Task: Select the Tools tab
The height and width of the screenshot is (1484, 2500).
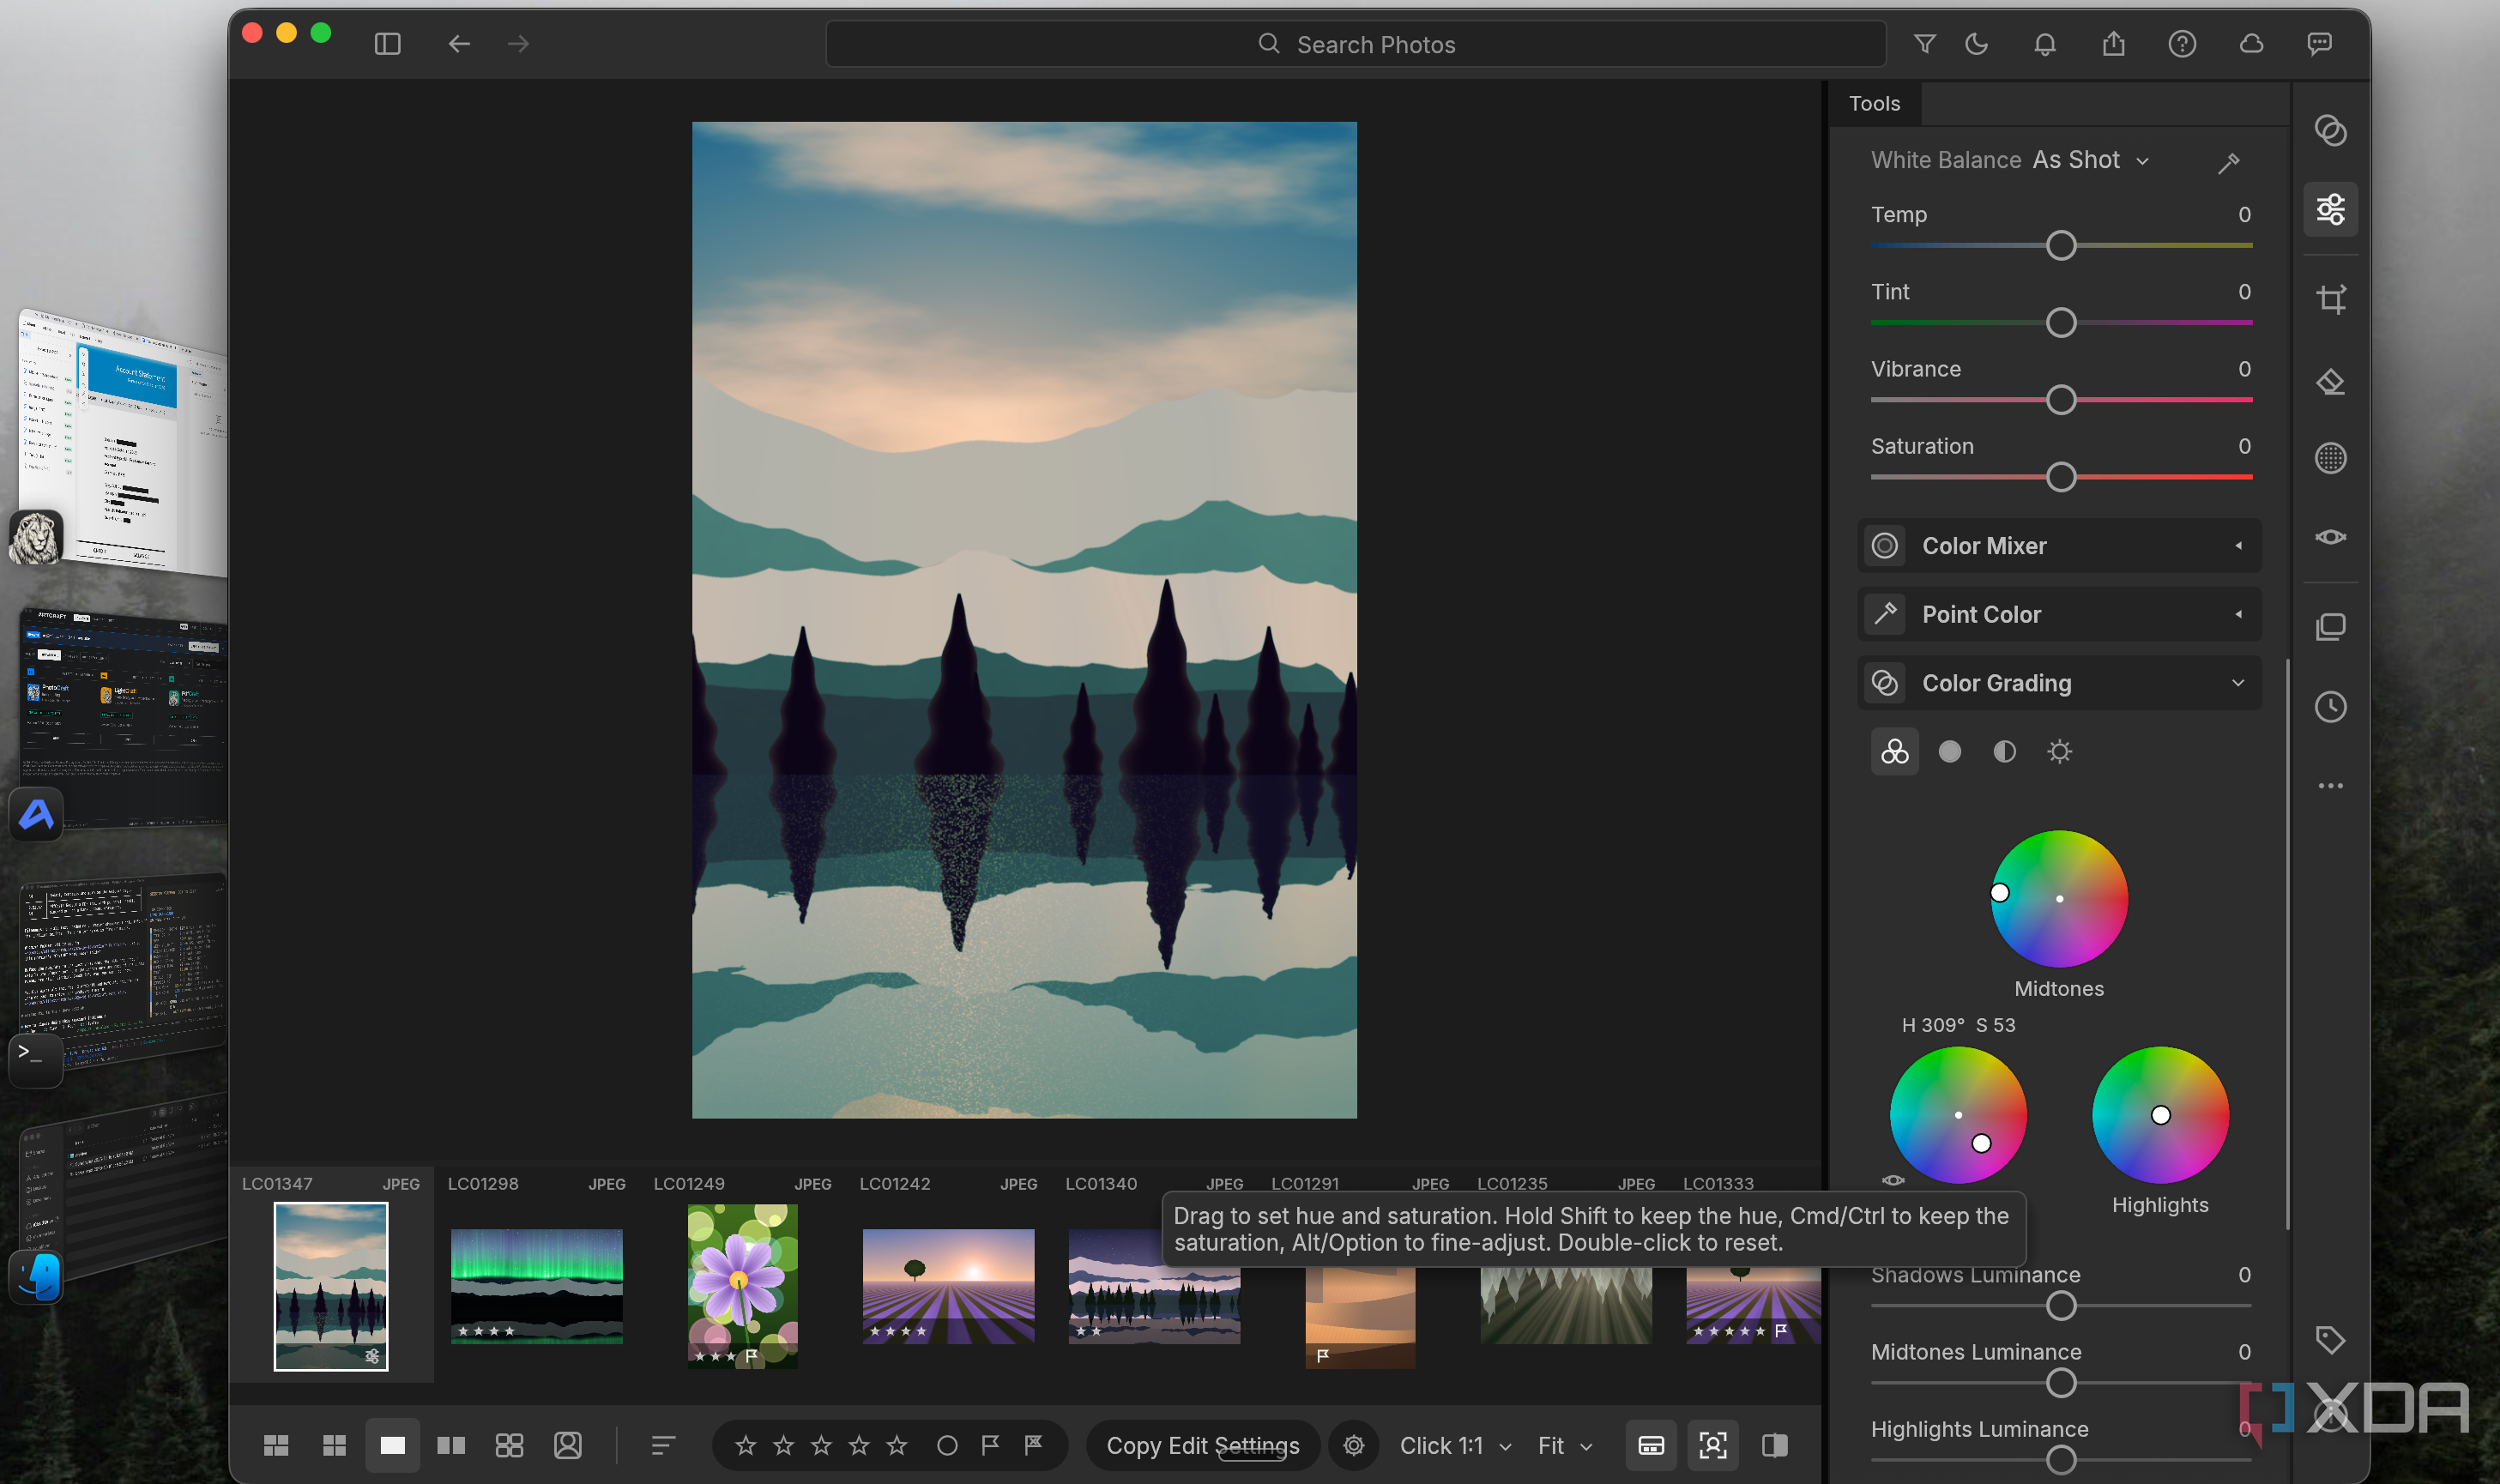Action: (1874, 103)
